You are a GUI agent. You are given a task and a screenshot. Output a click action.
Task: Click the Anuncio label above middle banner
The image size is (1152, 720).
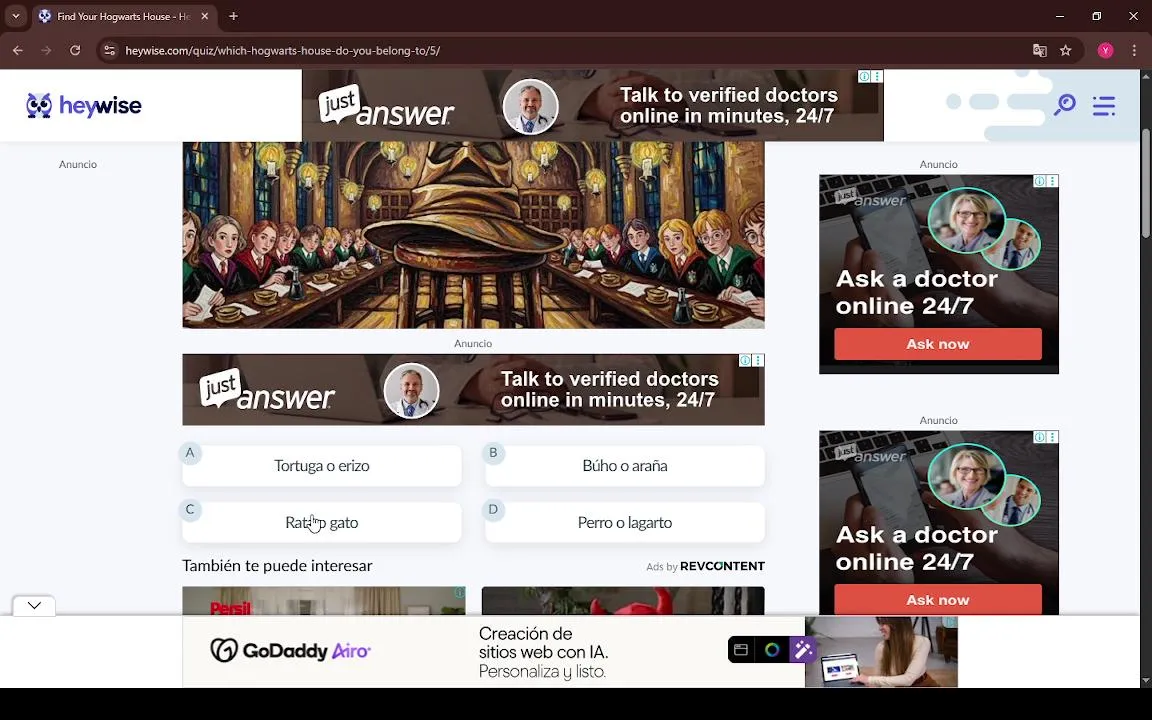[x=473, y=343]
